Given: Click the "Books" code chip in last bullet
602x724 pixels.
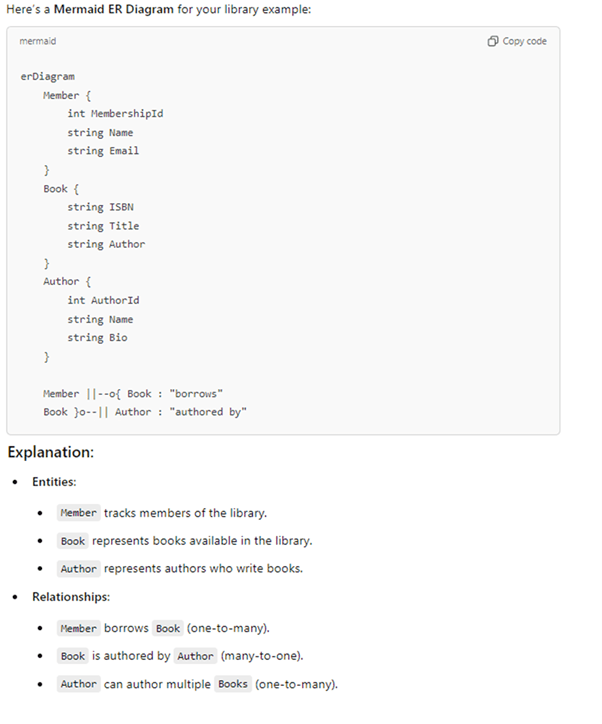Looking at the screenshot, I should [x=231, y=685].
